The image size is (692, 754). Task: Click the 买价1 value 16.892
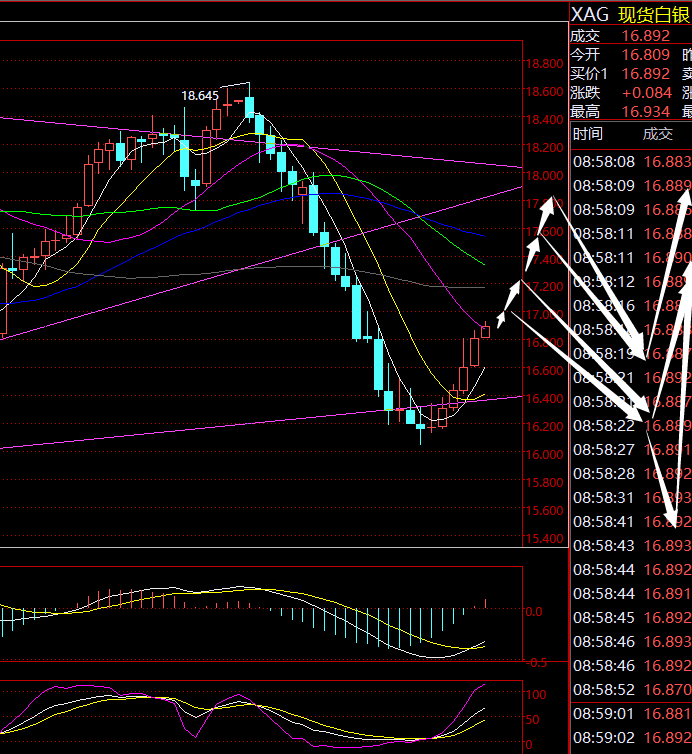[x=645, y=74]
